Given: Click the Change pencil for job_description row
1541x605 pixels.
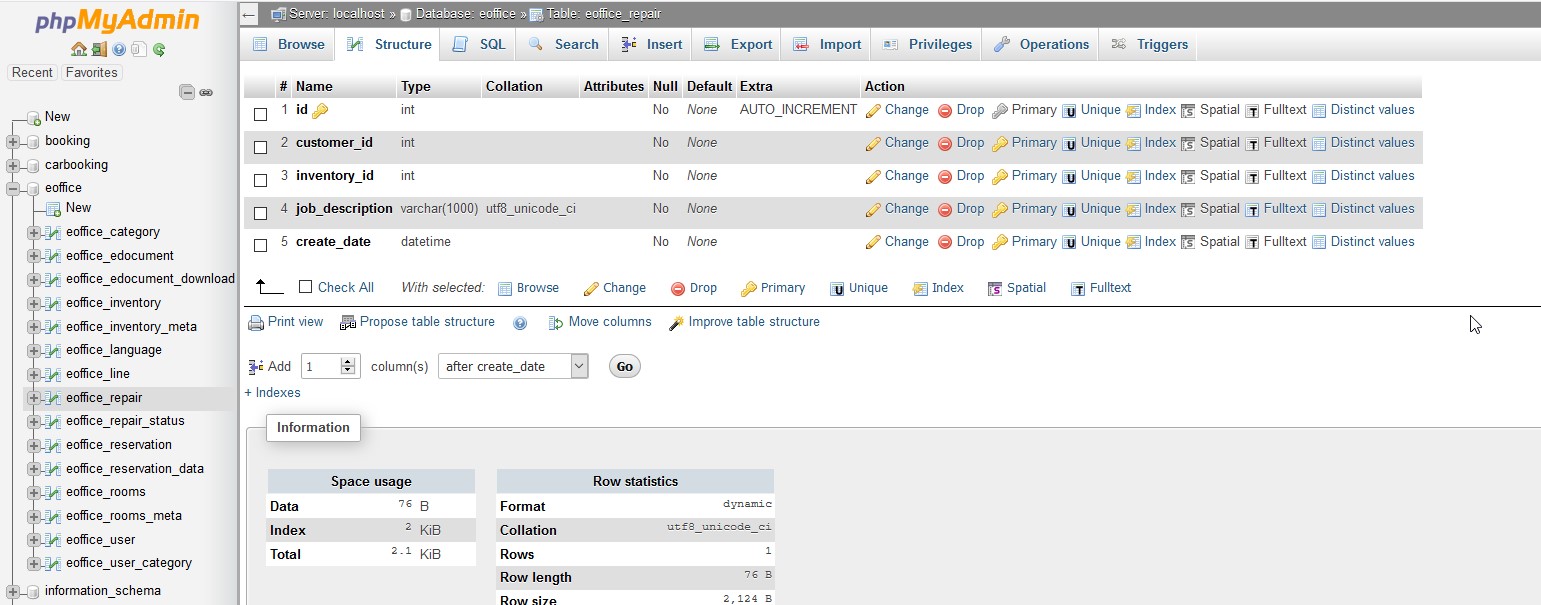Looking at the screenshot, I should click(873, 209).
